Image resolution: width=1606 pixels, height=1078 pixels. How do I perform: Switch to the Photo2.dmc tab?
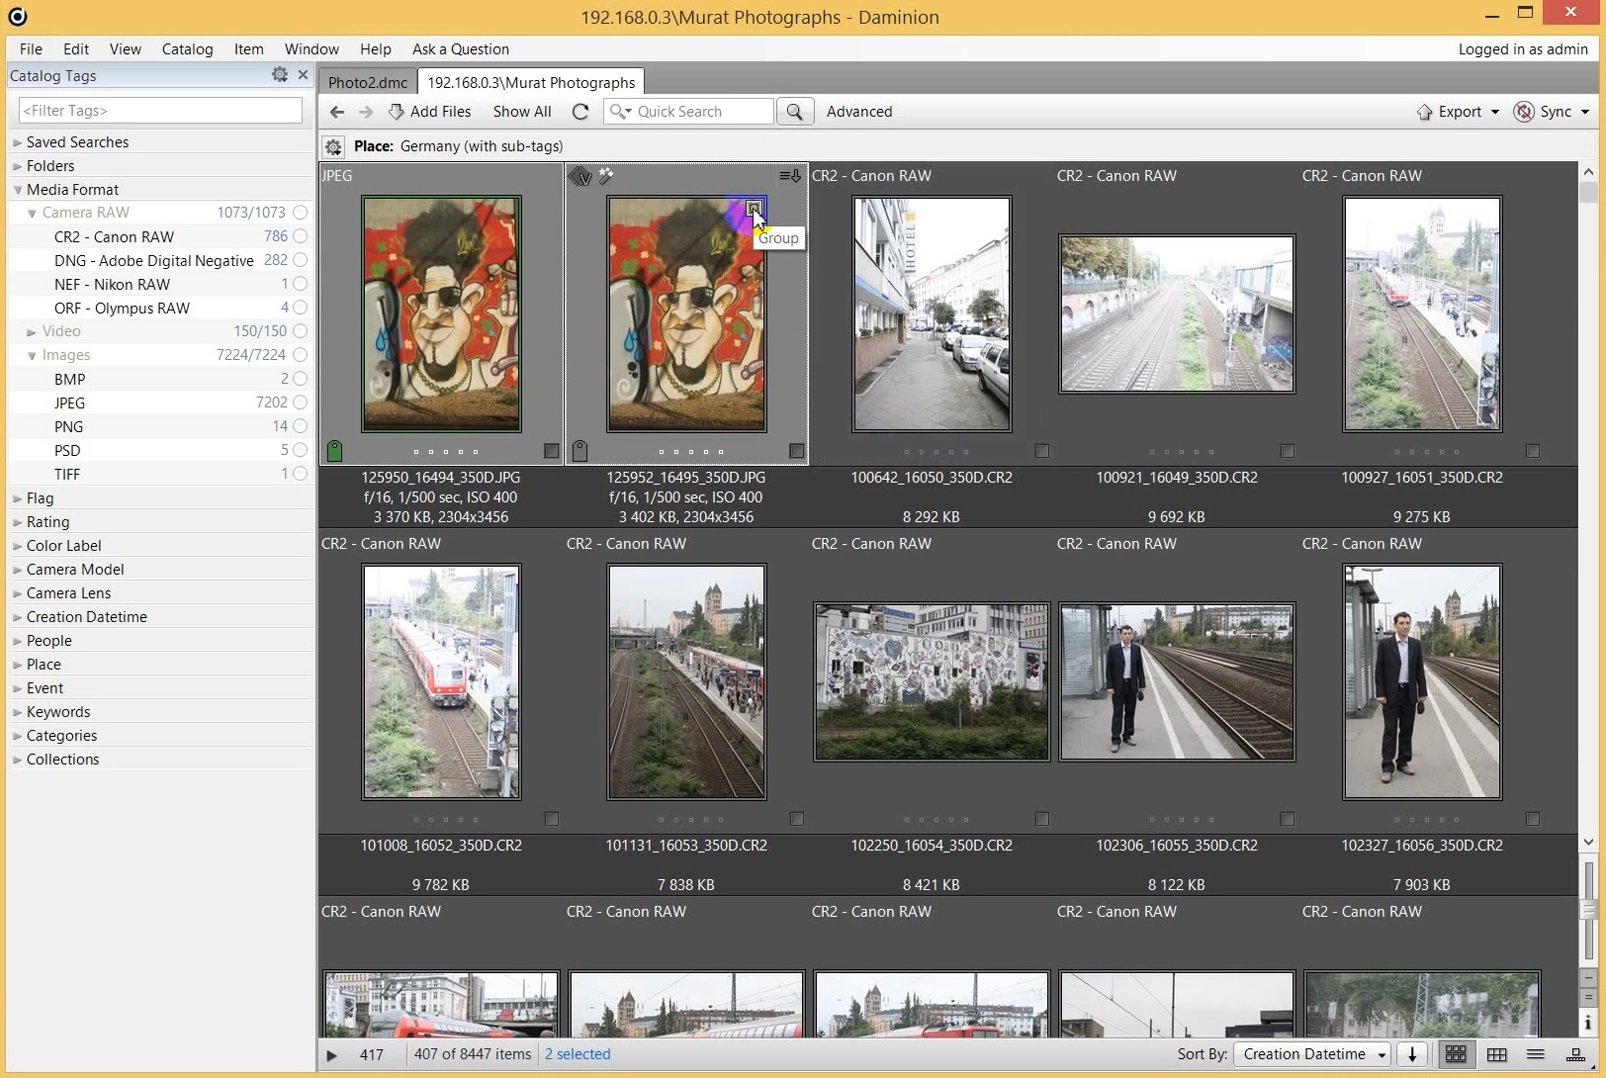click(x=368, y=82)
